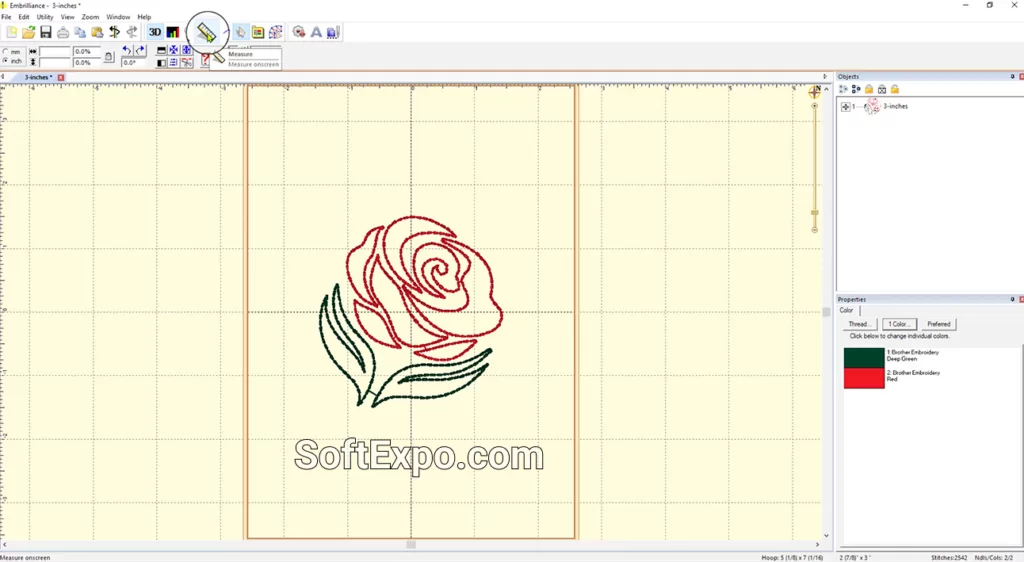Select the inch units radio button

[x=6, y=61]
